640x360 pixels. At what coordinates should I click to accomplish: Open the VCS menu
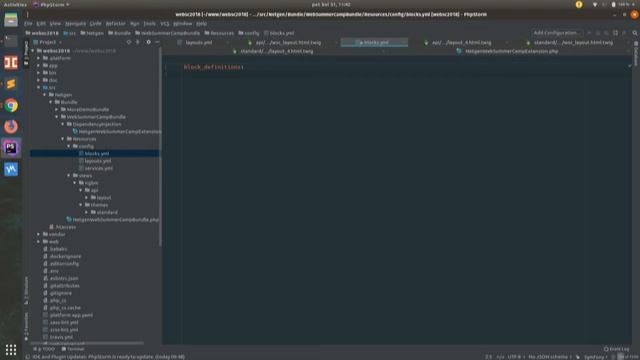point(164,24)
